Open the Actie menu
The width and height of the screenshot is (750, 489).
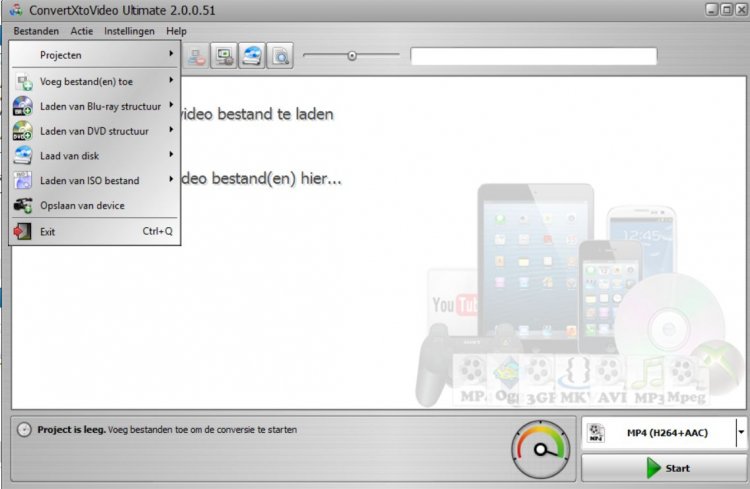tap(82, 31)
